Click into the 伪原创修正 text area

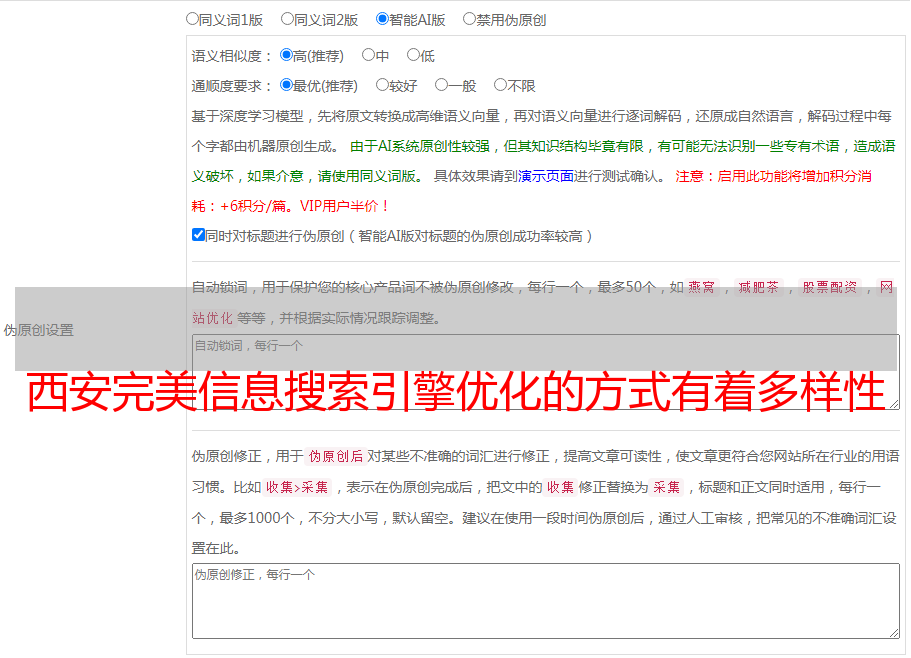point(546,601)
